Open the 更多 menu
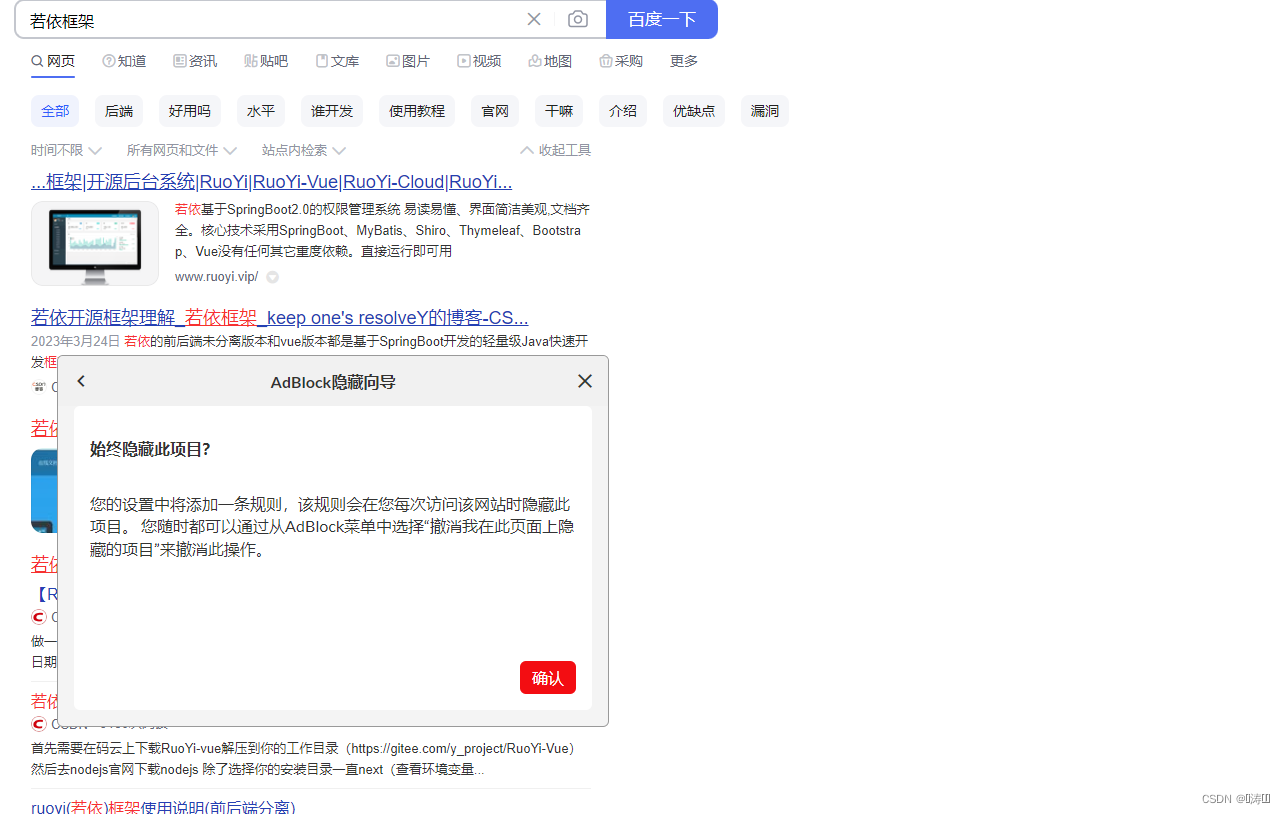The image size is (1285, 814). coord(684,61)
